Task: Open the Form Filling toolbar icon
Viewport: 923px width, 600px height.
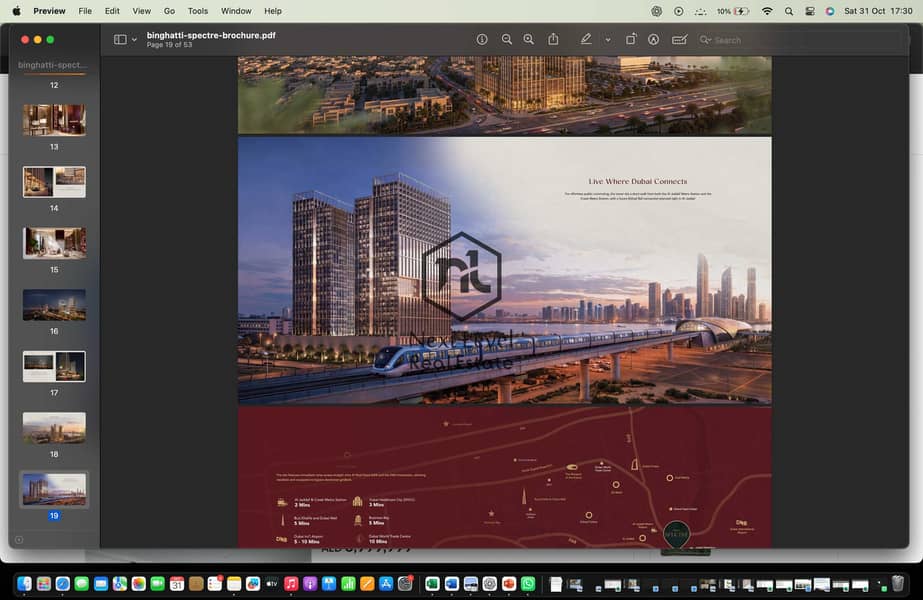Action: pos(679,39)
